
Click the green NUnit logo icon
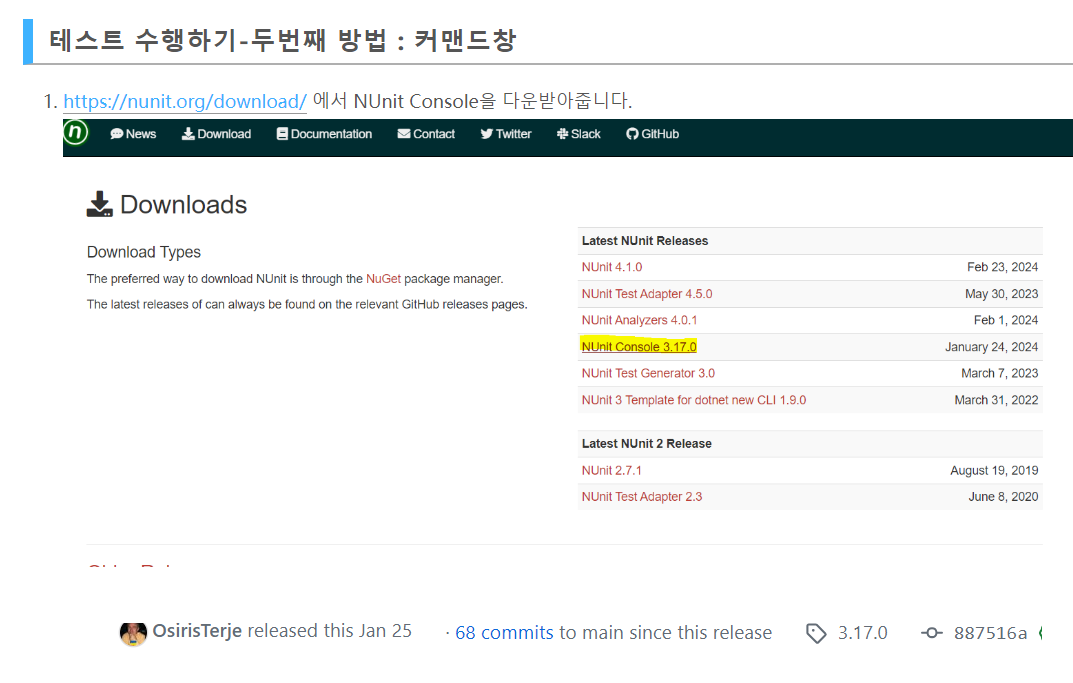click(76, 133)
